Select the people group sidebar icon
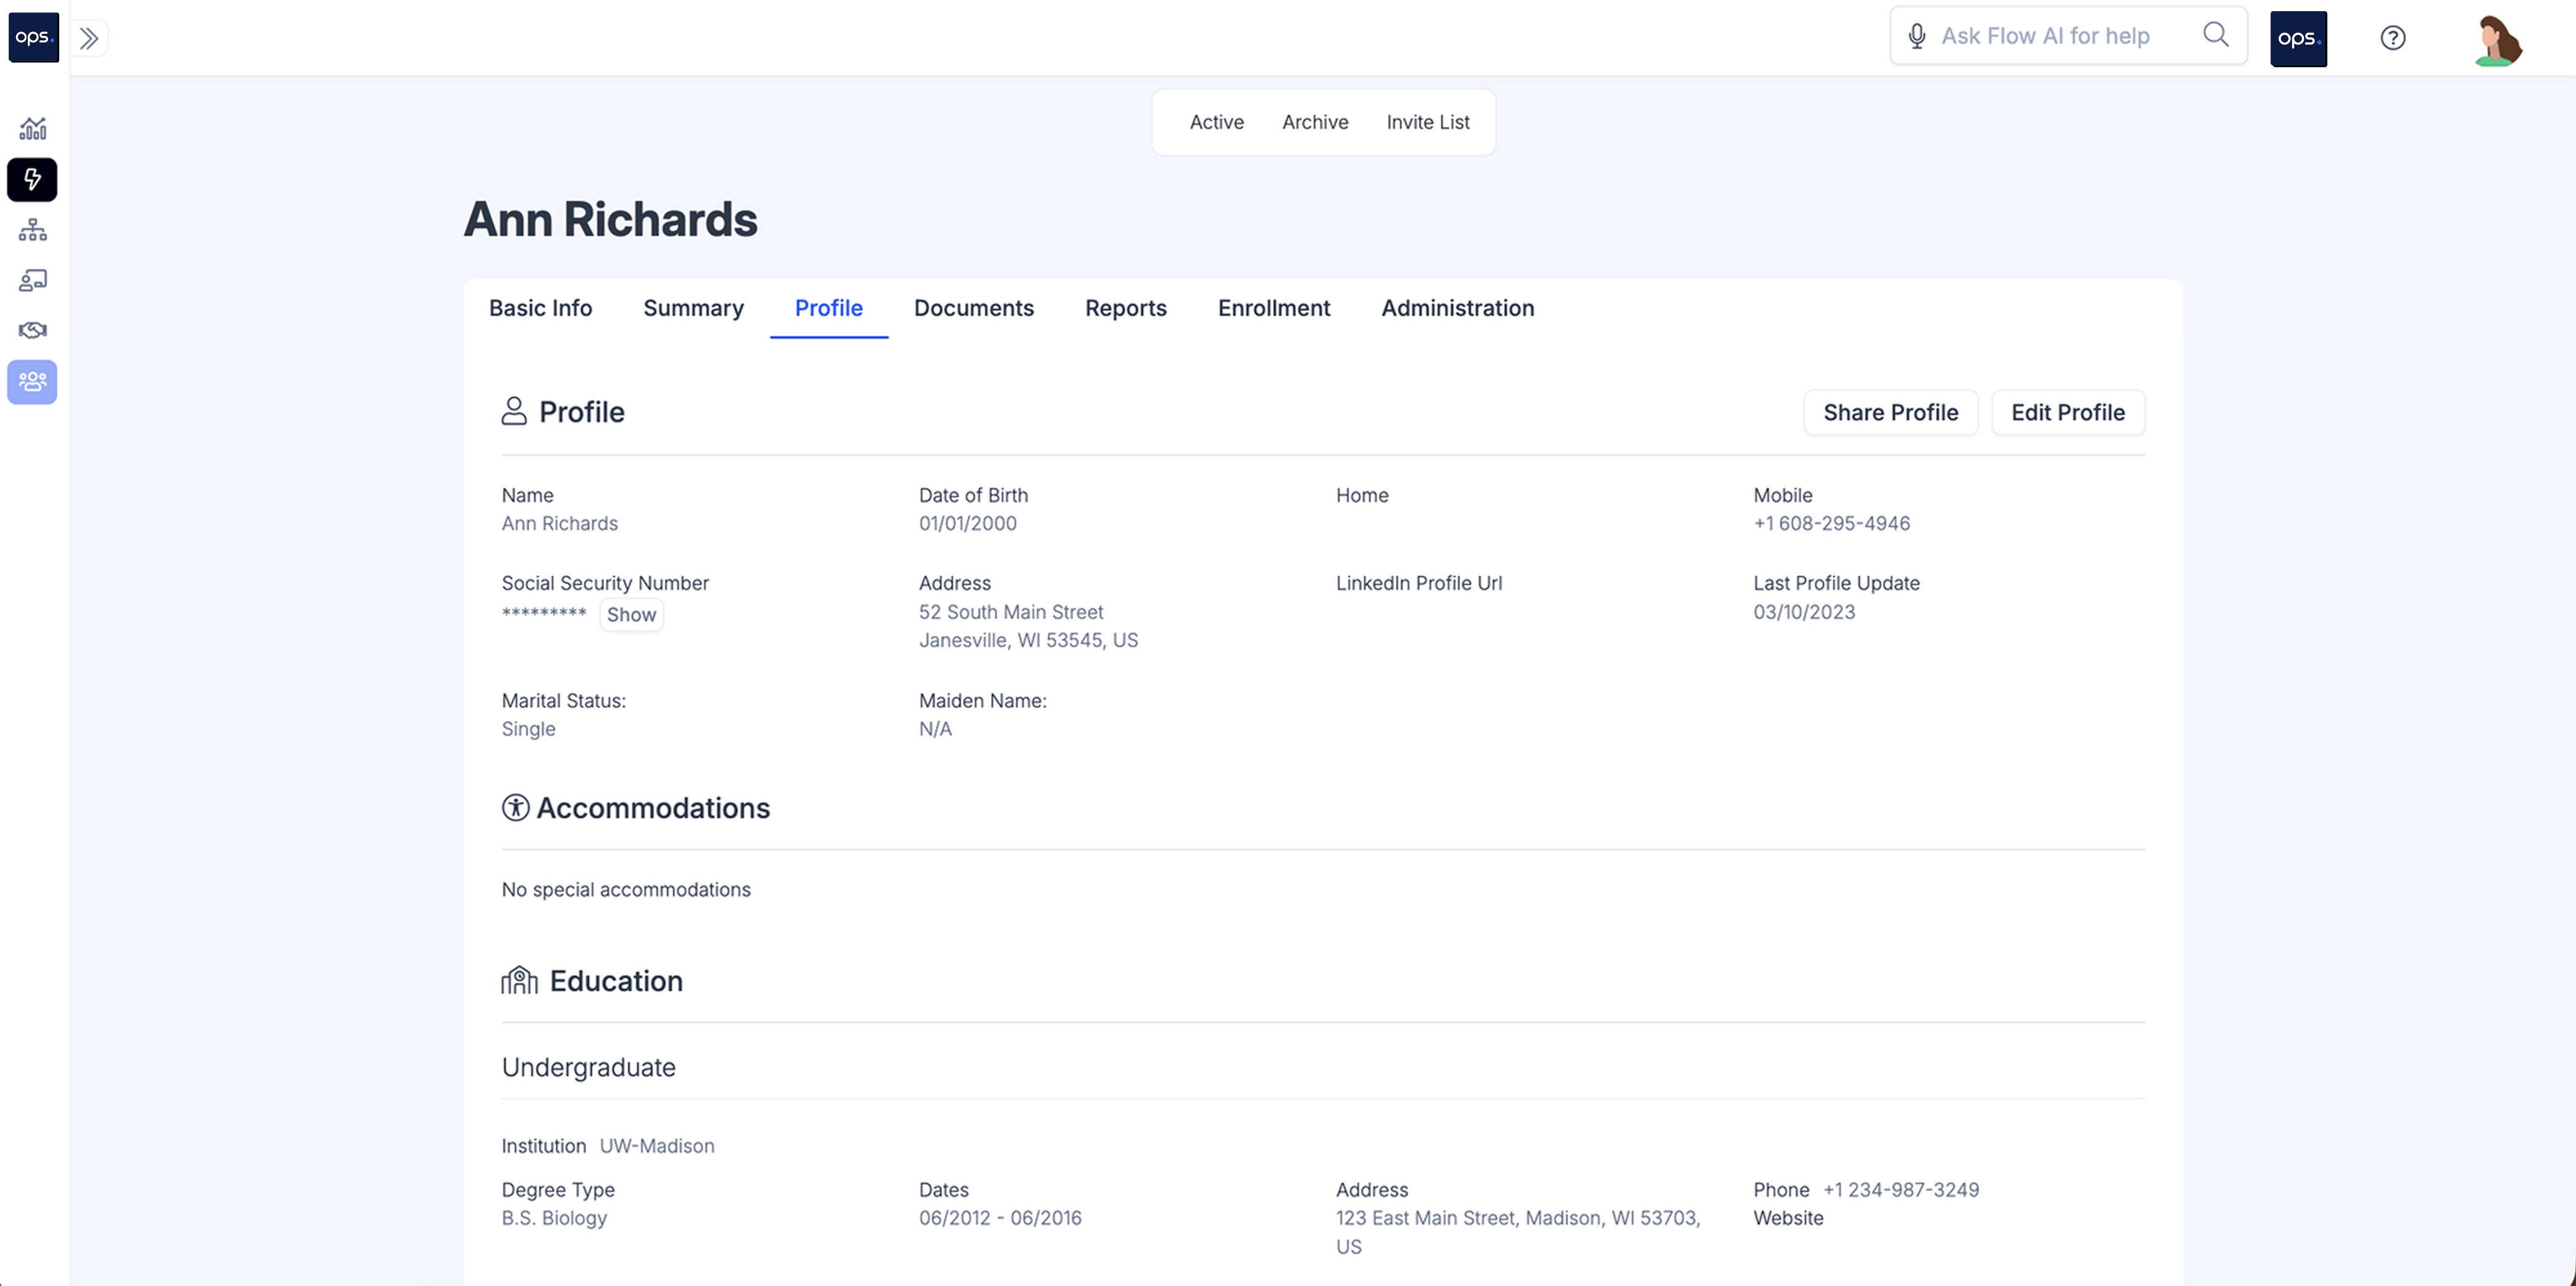Screen dimensions: 2576x1286 pyautogui.click(x=32, y=381)
